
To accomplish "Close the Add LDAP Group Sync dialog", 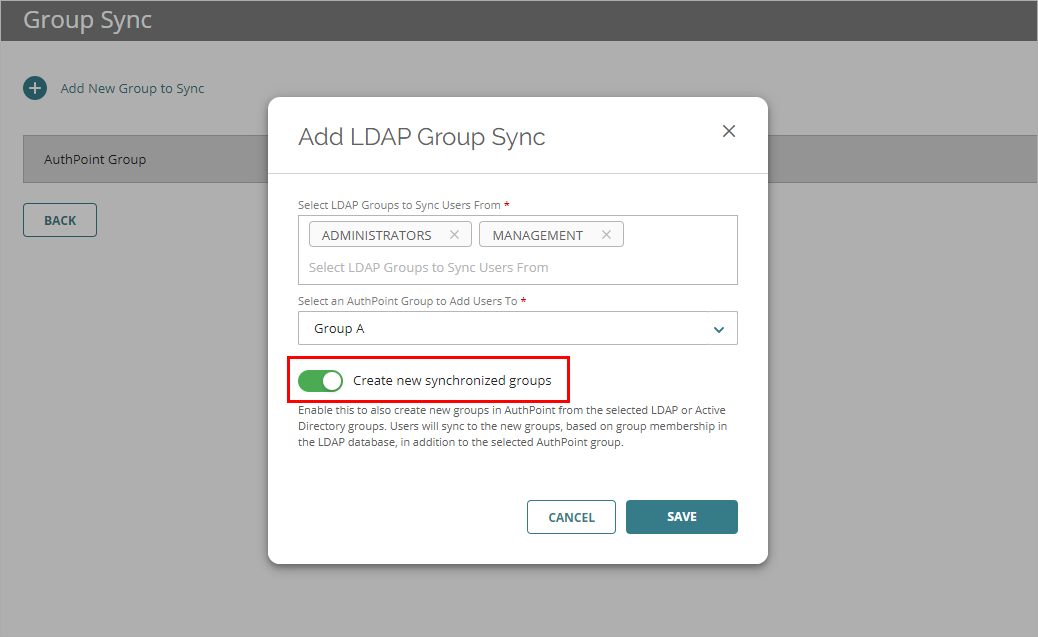I will [x=729, y=131].
